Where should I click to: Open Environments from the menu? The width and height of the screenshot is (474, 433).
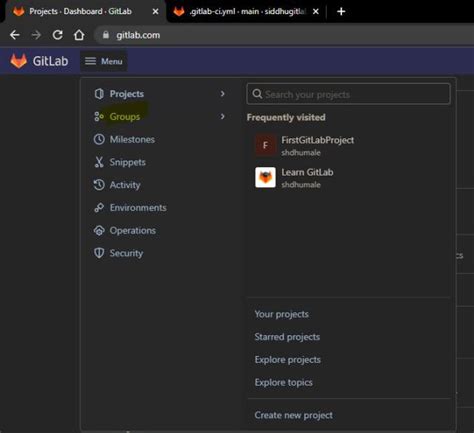138,208
